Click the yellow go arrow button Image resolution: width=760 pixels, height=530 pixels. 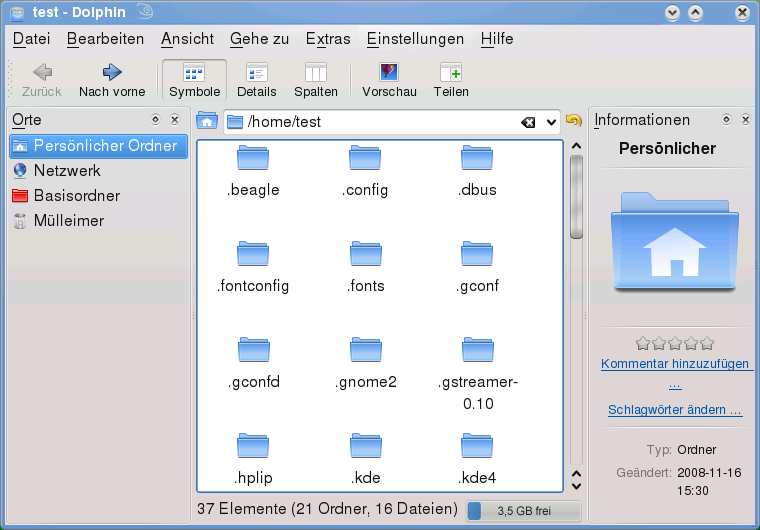(x=573, y=120)
